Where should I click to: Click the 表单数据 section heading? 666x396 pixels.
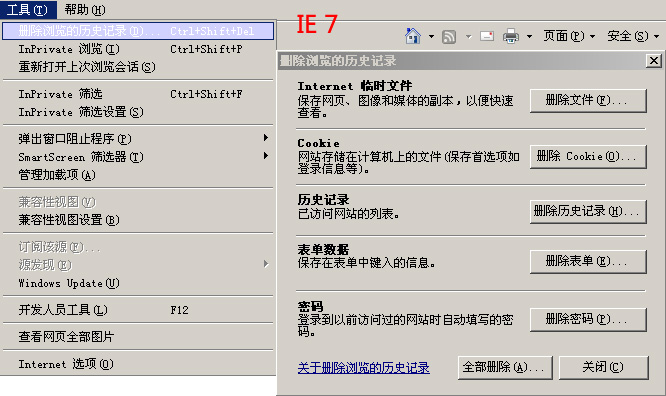click(x=323, y=249)
